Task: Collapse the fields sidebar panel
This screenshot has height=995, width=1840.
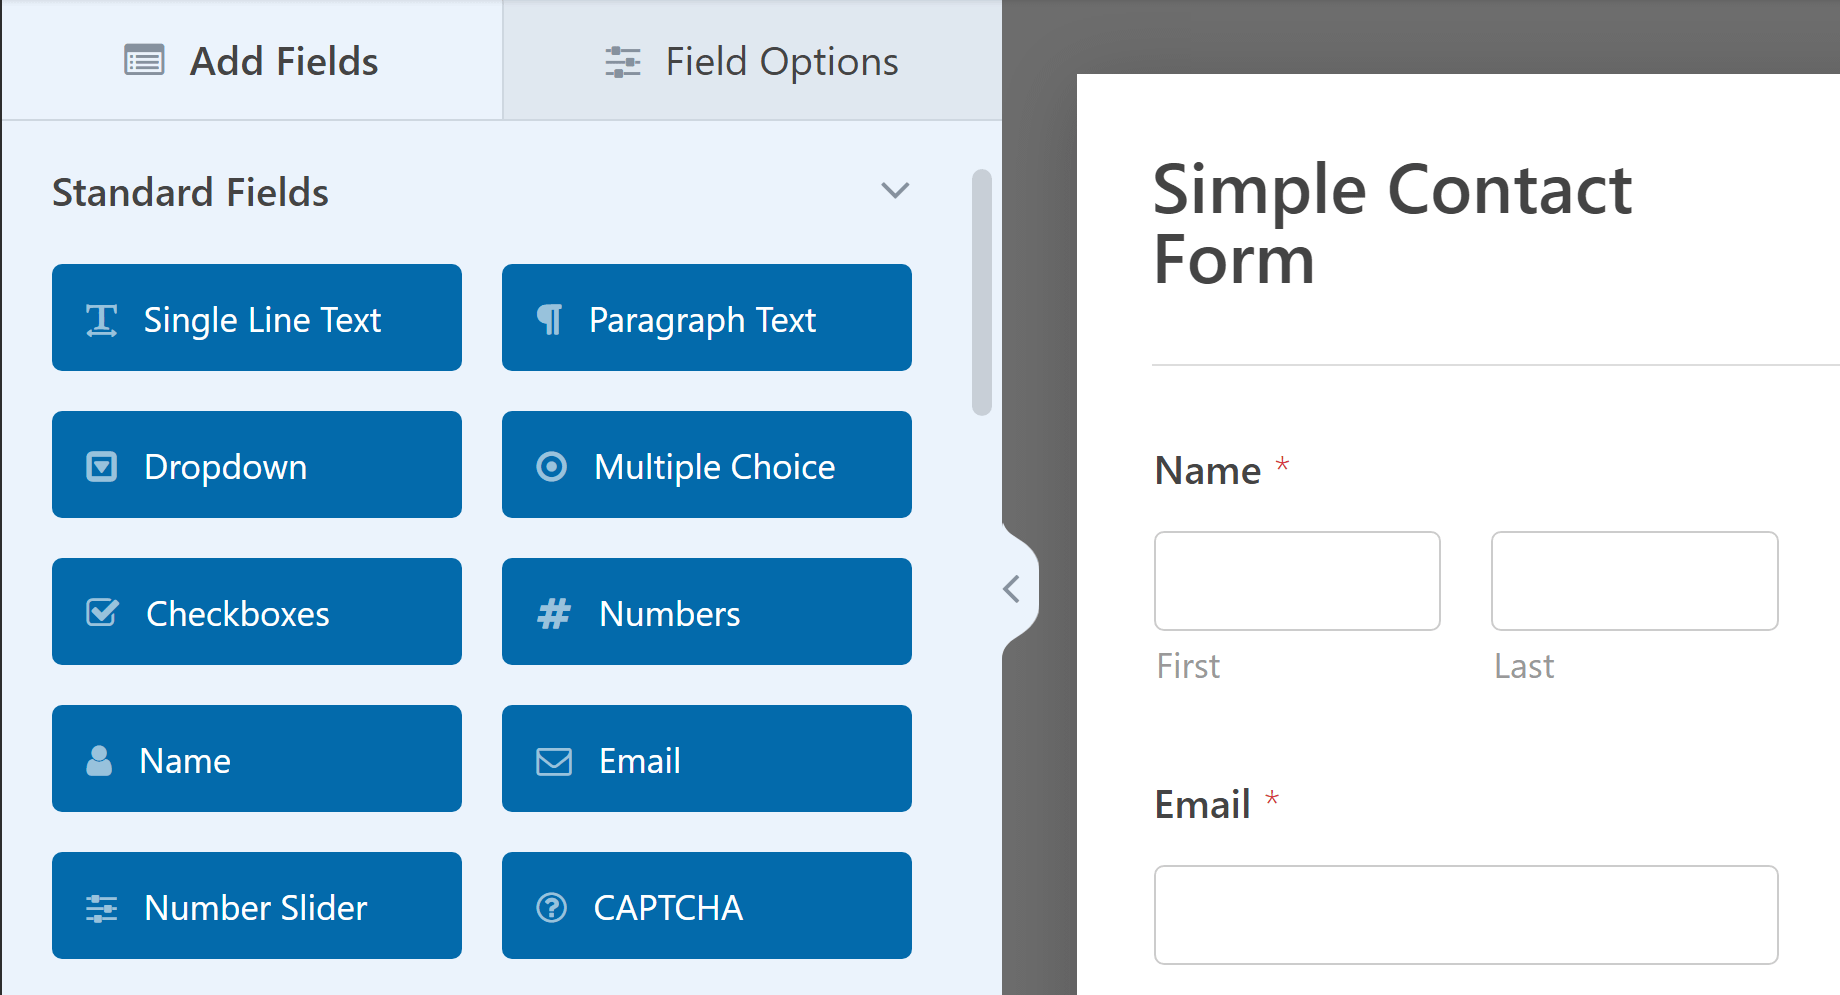Action: click(1010, 589)
